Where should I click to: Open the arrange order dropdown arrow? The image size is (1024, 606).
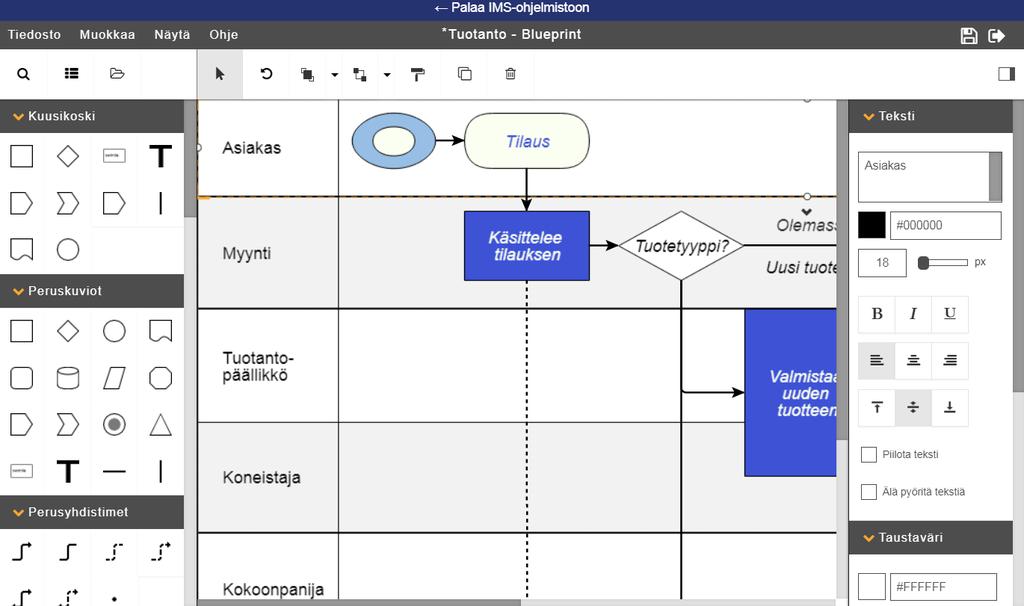point(334,74)
